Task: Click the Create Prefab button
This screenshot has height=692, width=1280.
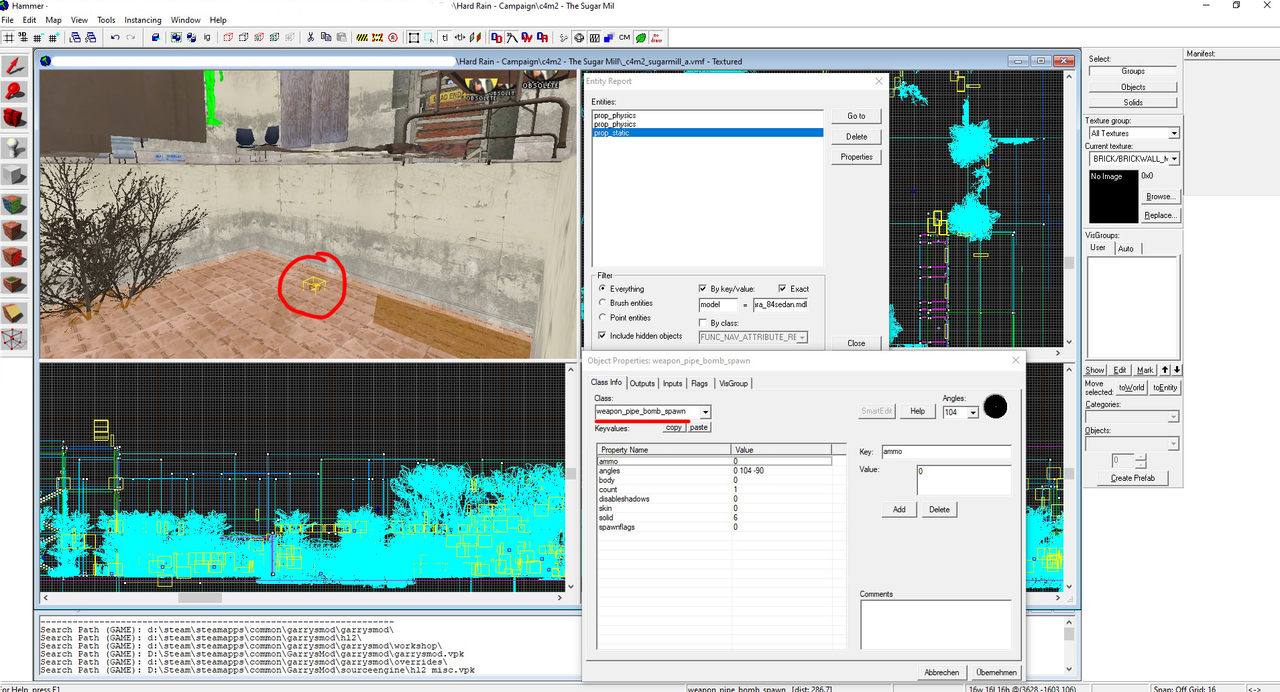Action: (1132, 478)
